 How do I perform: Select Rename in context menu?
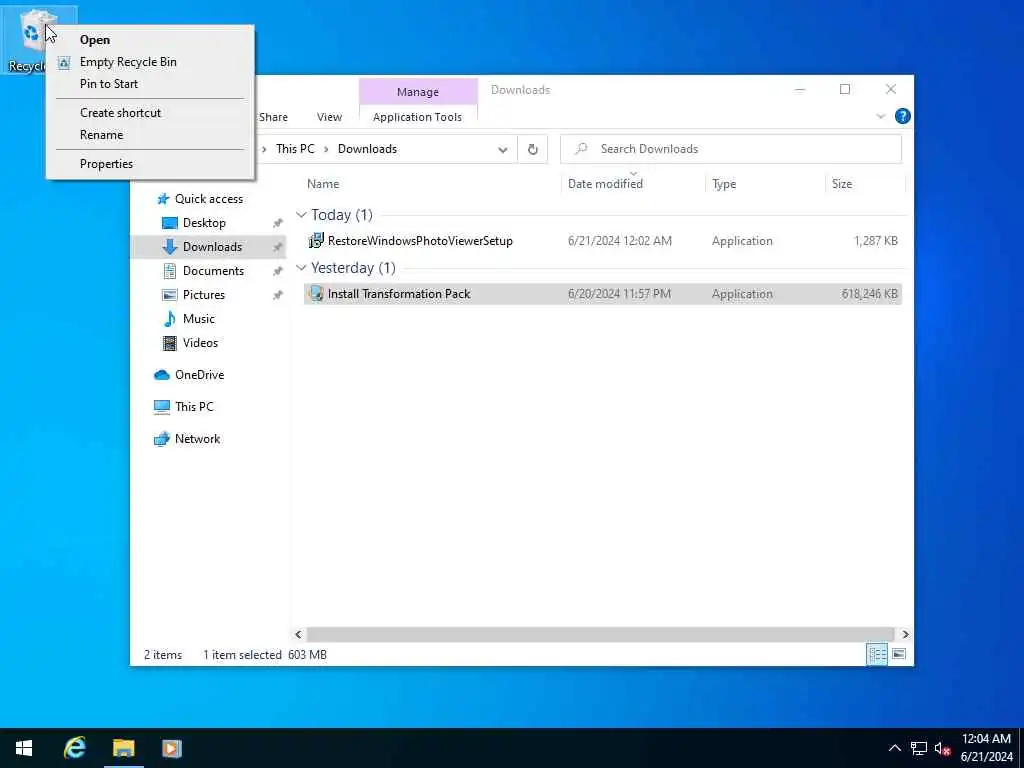101,135
